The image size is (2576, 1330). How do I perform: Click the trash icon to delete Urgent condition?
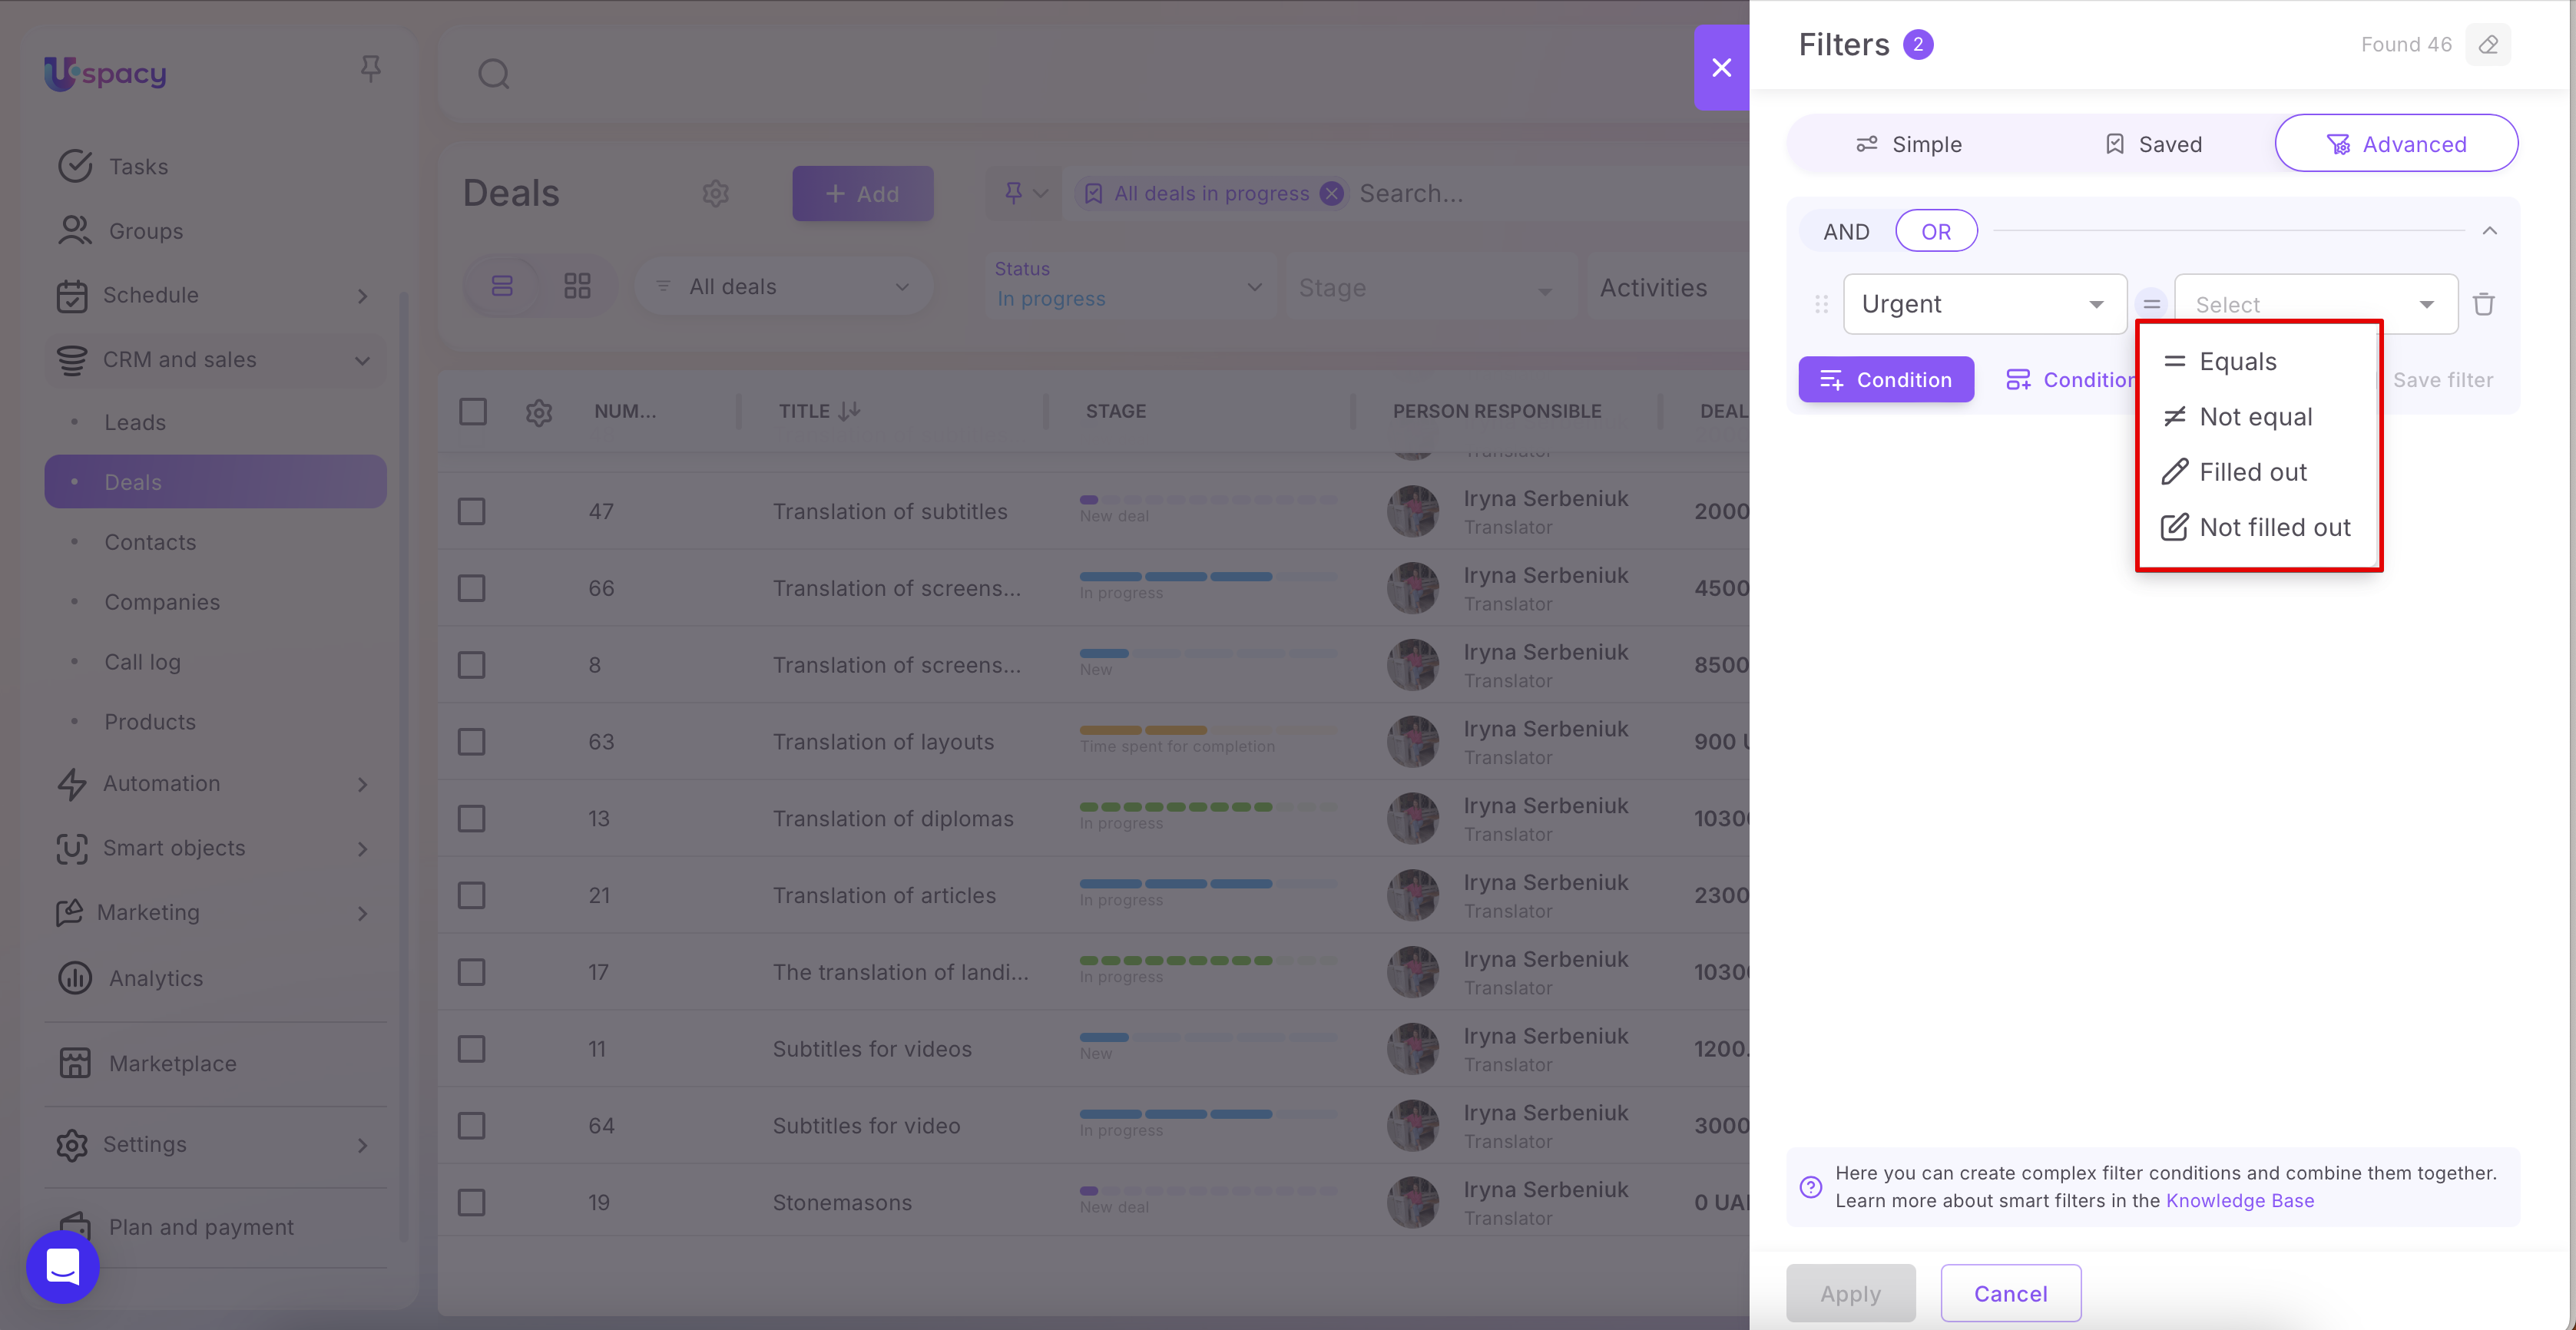[2483, 304]
